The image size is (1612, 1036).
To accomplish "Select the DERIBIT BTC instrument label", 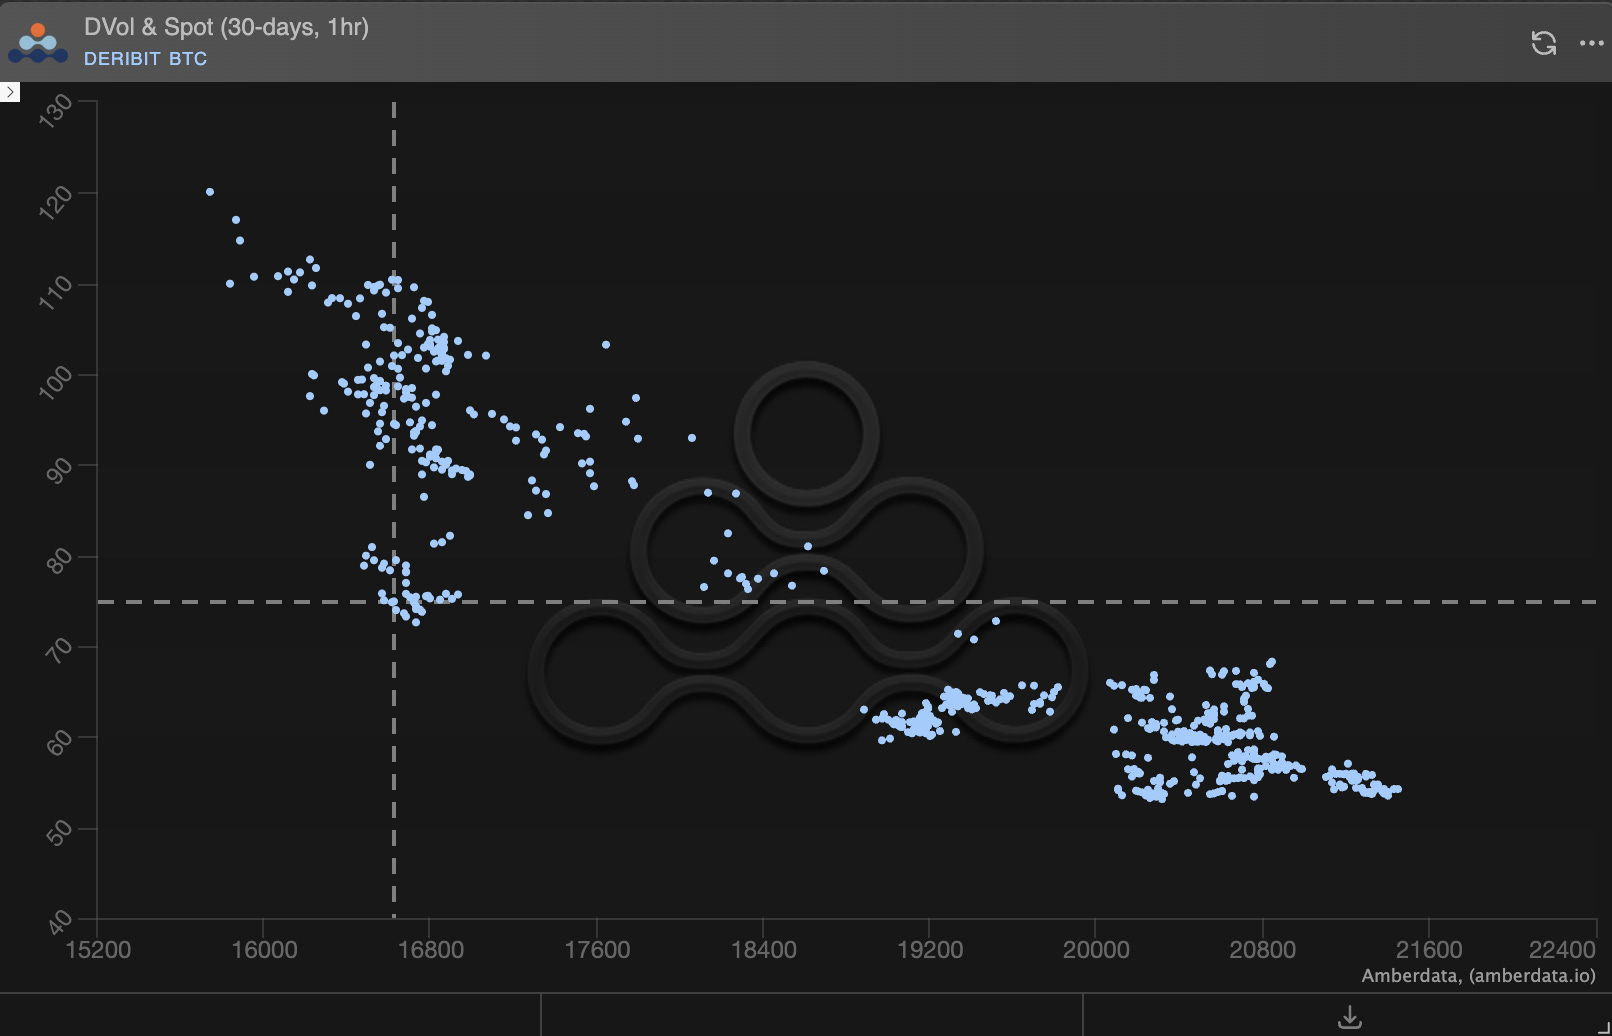I will [146, 59].
